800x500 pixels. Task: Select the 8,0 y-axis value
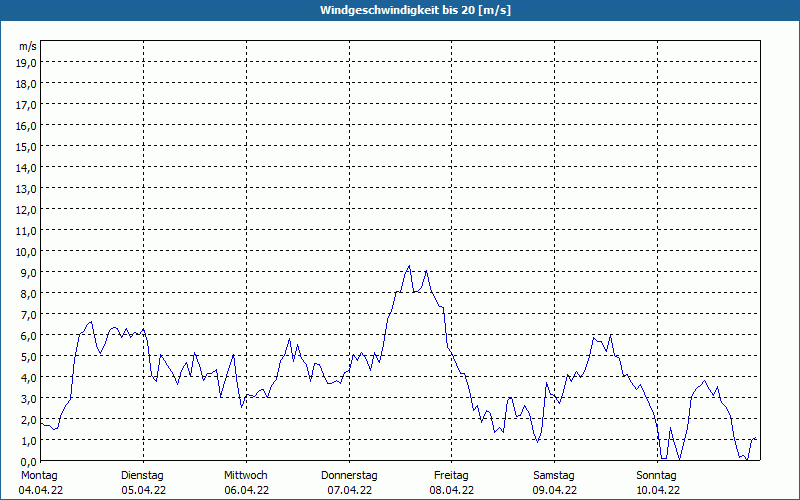[x=28, y=294]
